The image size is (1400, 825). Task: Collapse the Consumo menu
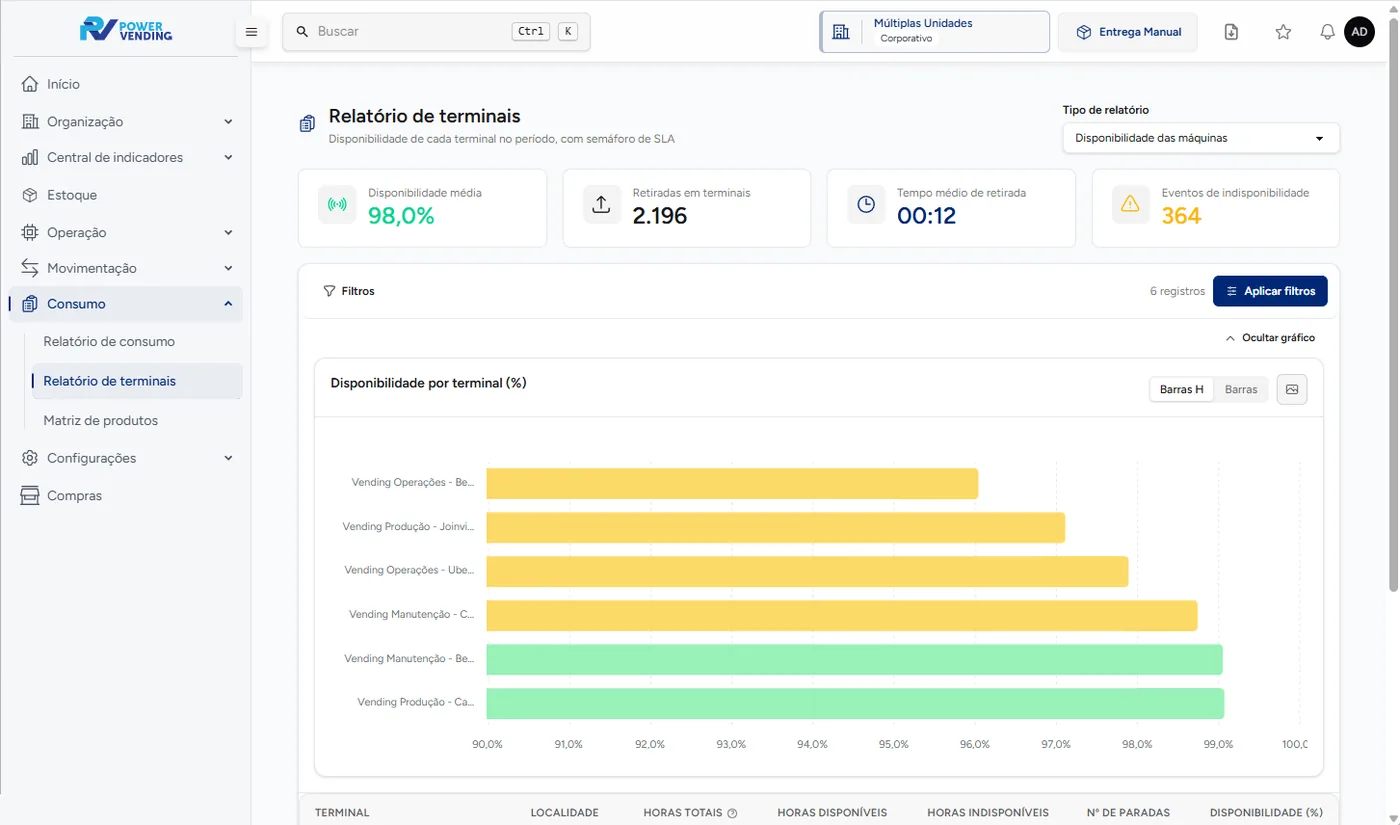click(126, 304)
